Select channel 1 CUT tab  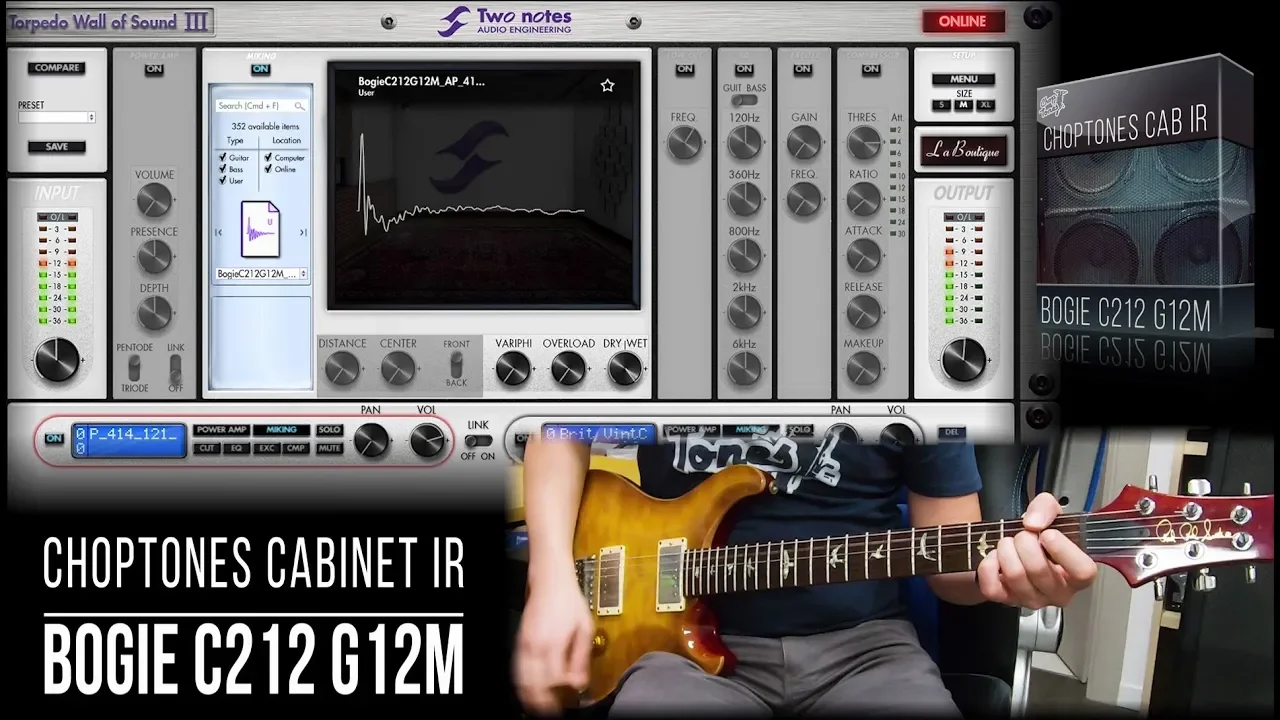click(207, 448)
